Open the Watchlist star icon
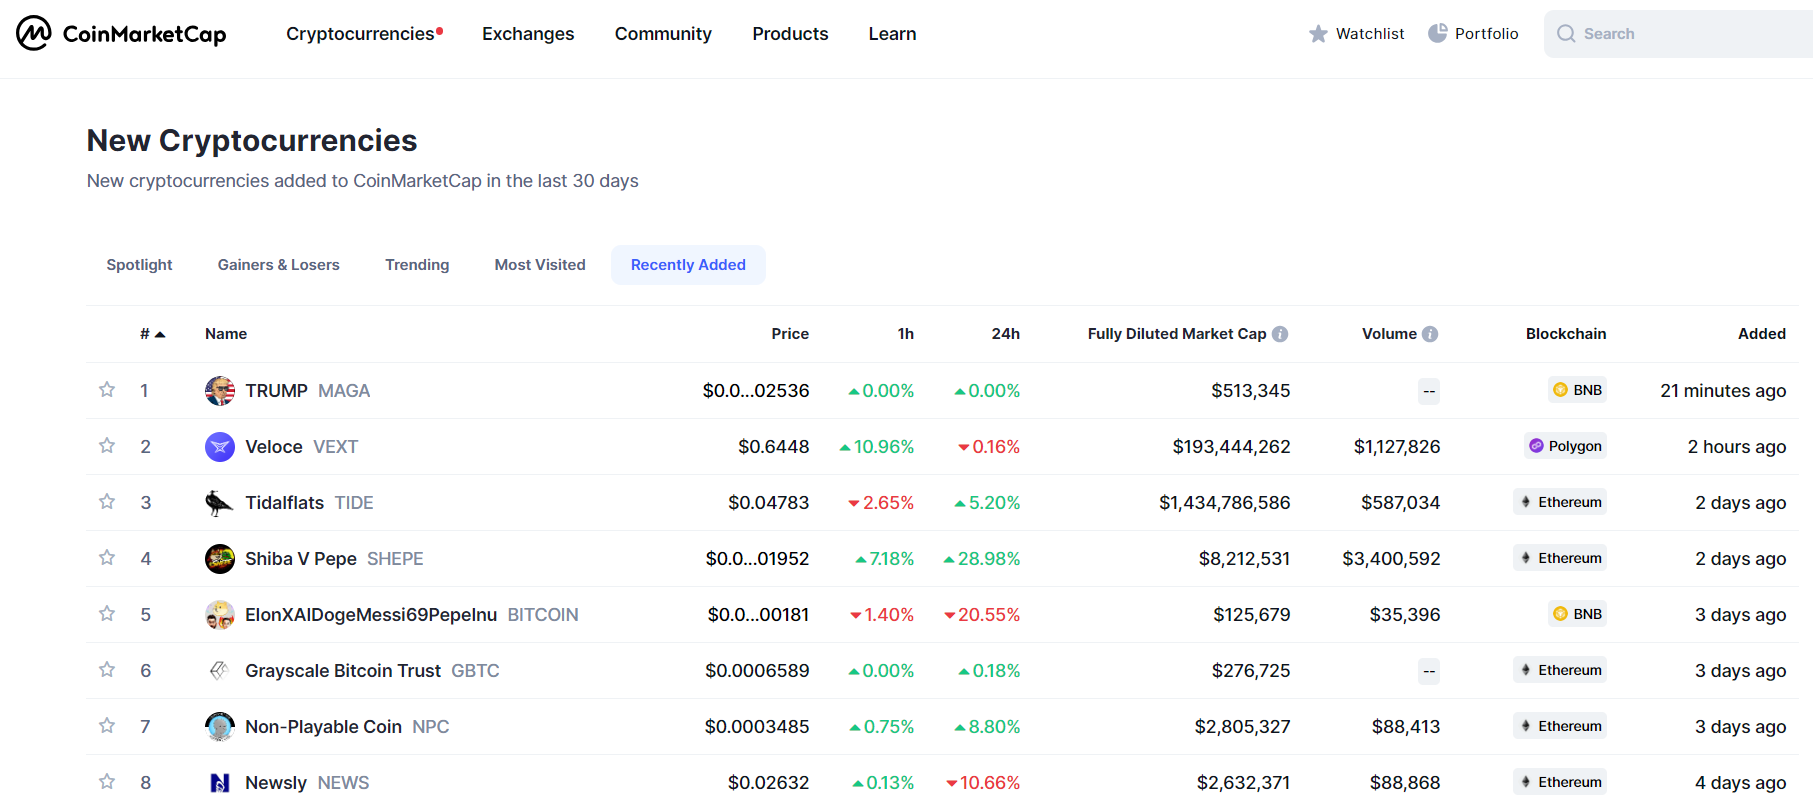 tap(1318, 34)
